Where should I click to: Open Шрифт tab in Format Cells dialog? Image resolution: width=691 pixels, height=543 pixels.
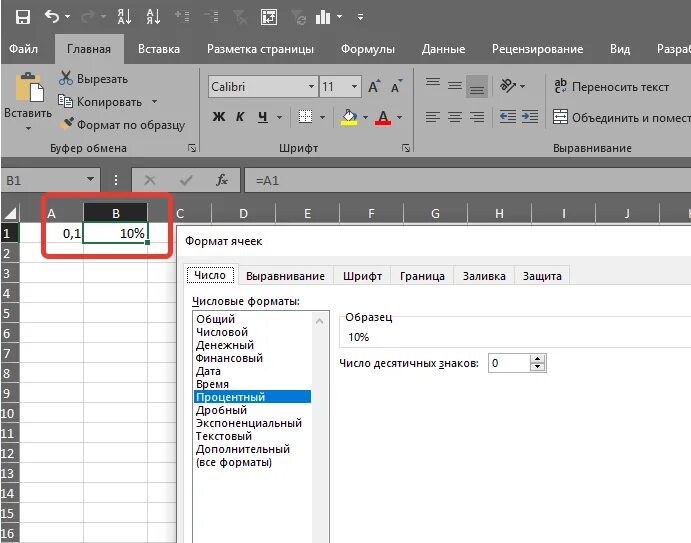362,276
